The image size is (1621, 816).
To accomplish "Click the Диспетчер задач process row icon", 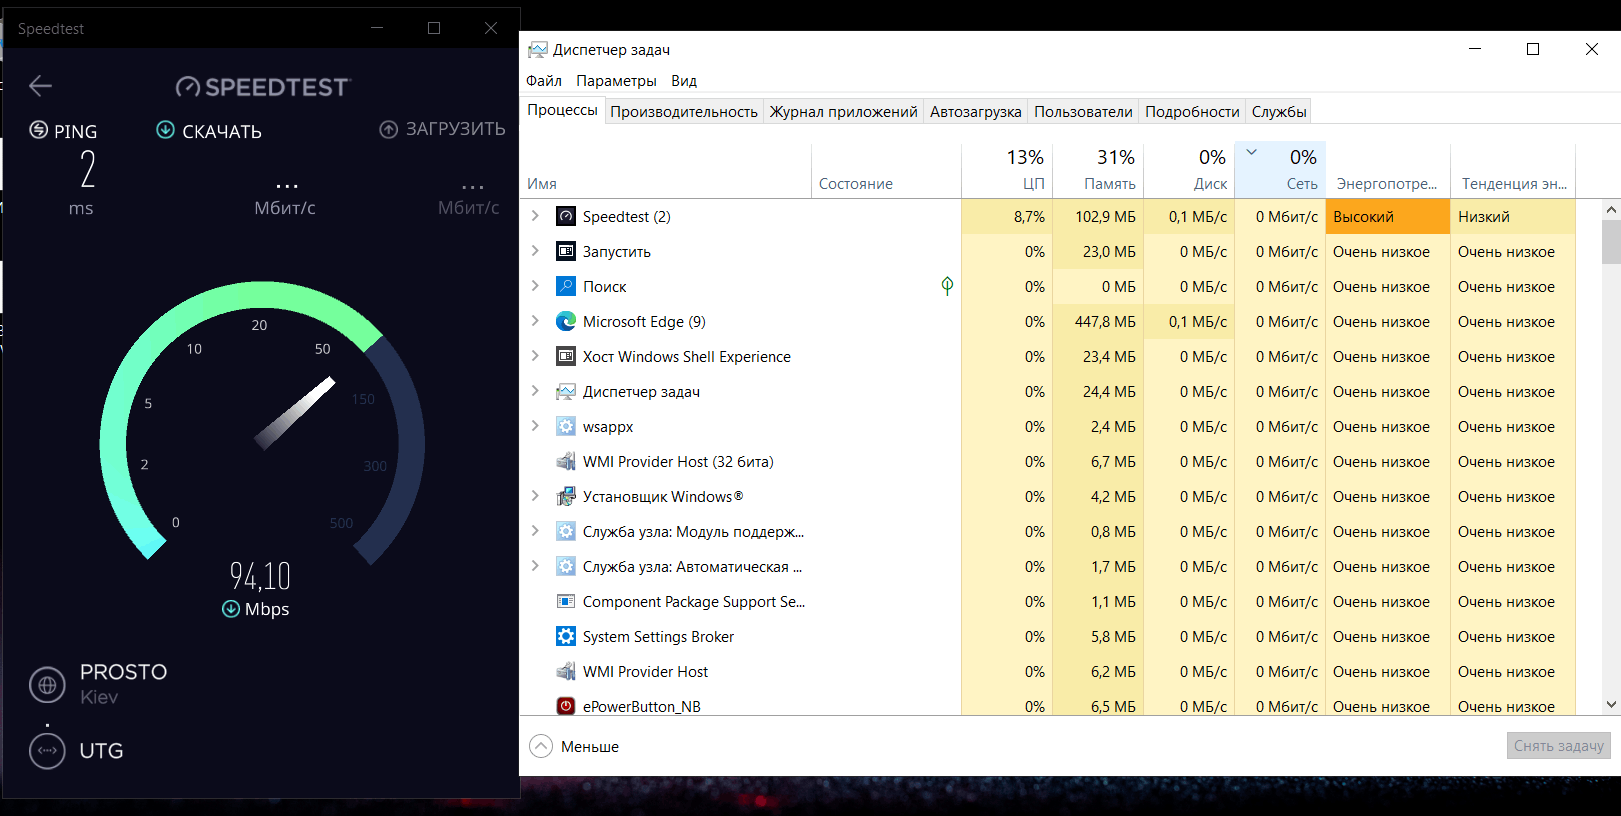I will [566, 391].
